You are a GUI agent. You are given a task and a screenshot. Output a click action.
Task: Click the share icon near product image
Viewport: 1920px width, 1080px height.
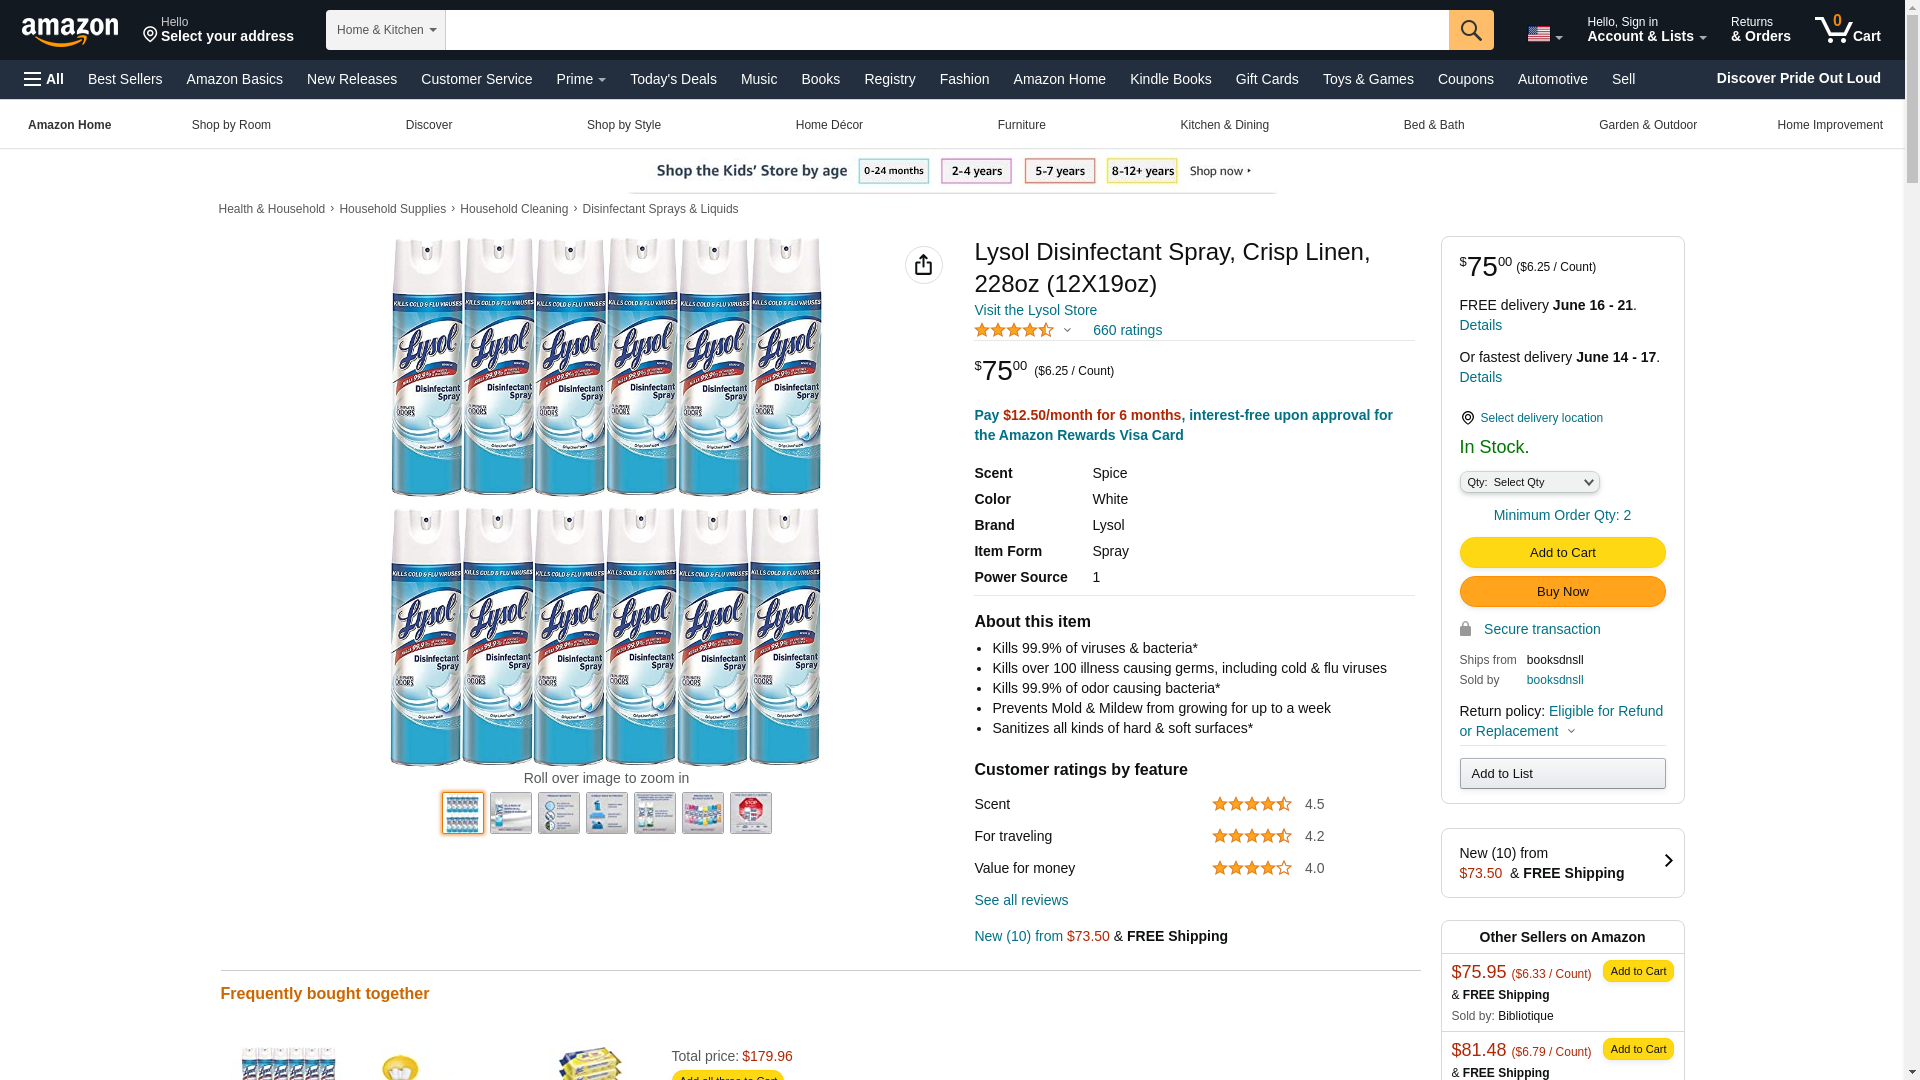[924, 265]
